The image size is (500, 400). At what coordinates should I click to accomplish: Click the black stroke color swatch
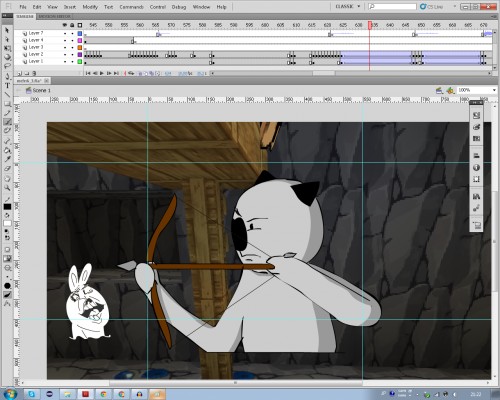coord(7,207)
